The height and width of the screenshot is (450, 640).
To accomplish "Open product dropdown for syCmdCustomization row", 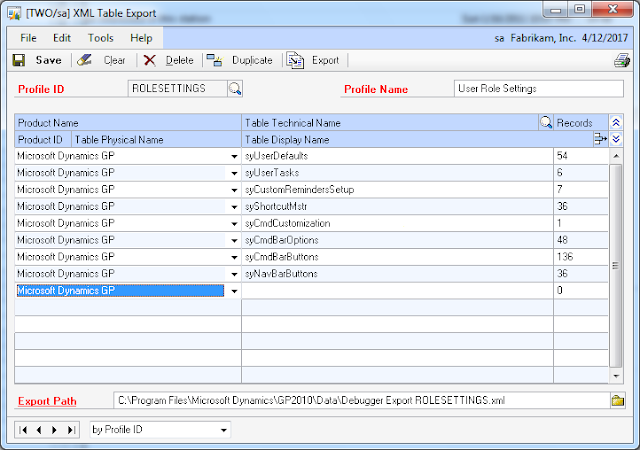I will tap(234, 223).
